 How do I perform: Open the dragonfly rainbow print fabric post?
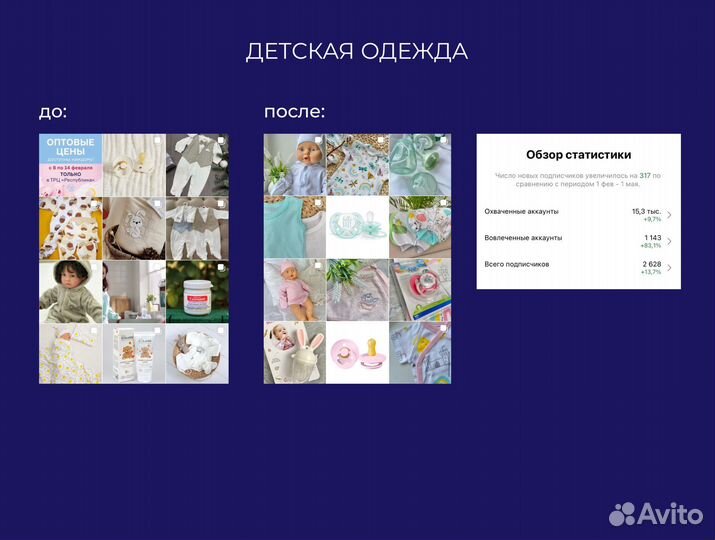358,165
